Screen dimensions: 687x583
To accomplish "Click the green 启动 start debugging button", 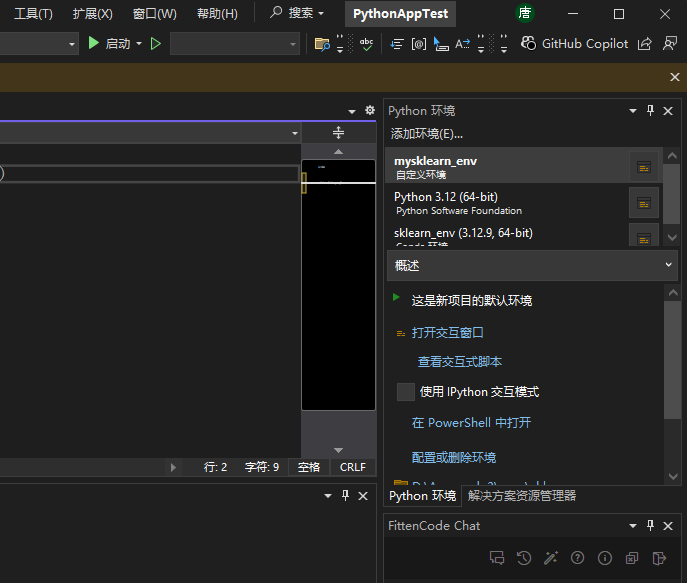I will click(x=109, y=43).
